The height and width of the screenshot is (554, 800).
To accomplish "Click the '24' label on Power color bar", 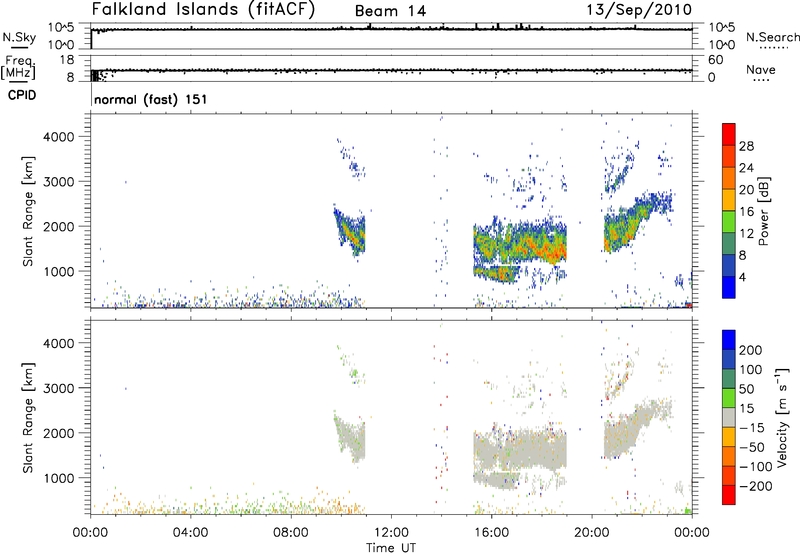I will (x=746, y=168).
